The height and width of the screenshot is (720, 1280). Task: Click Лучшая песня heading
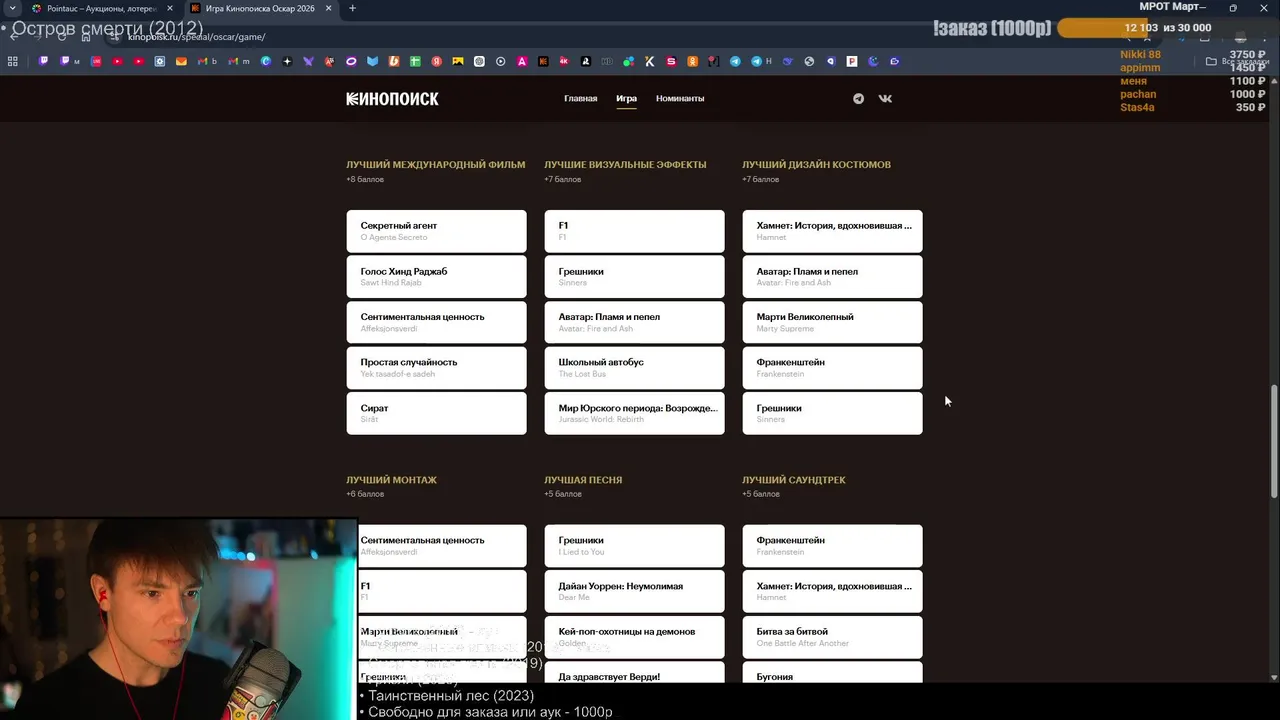coord(583,480)
